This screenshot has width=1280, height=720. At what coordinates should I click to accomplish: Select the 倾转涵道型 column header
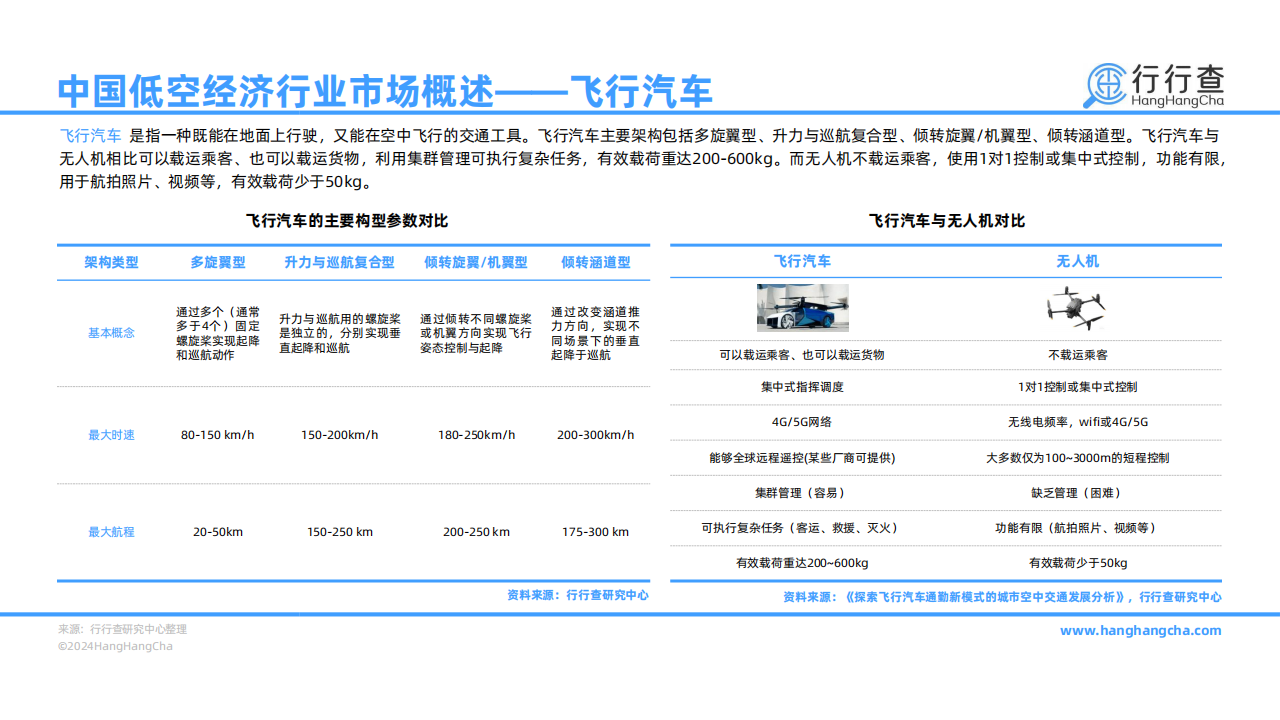tap(596, 263)
